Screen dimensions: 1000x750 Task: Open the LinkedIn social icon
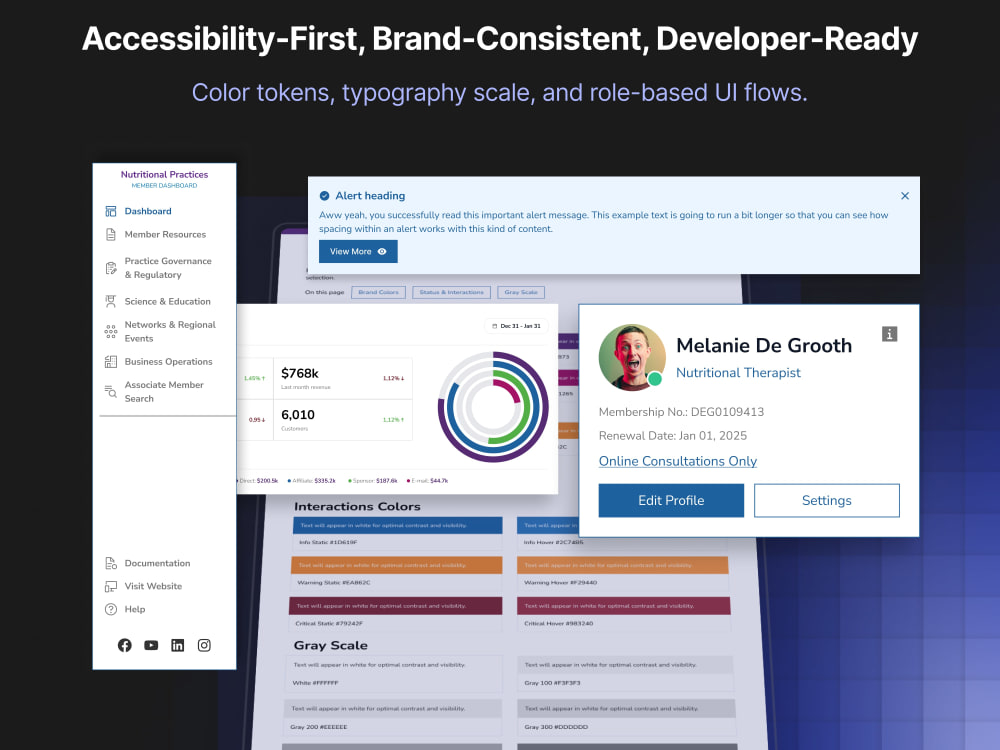pyautogui.click(x=178, y=645)
